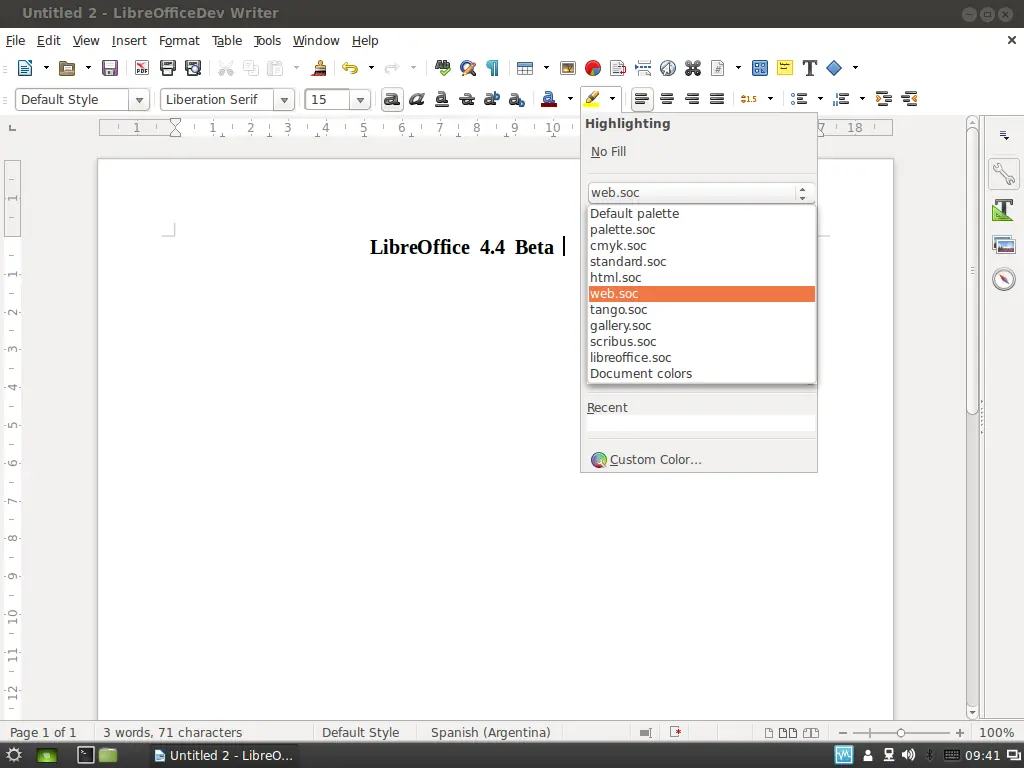Open the Tools menu
This screenshot has width=1024, height=768.
[267, 40]
